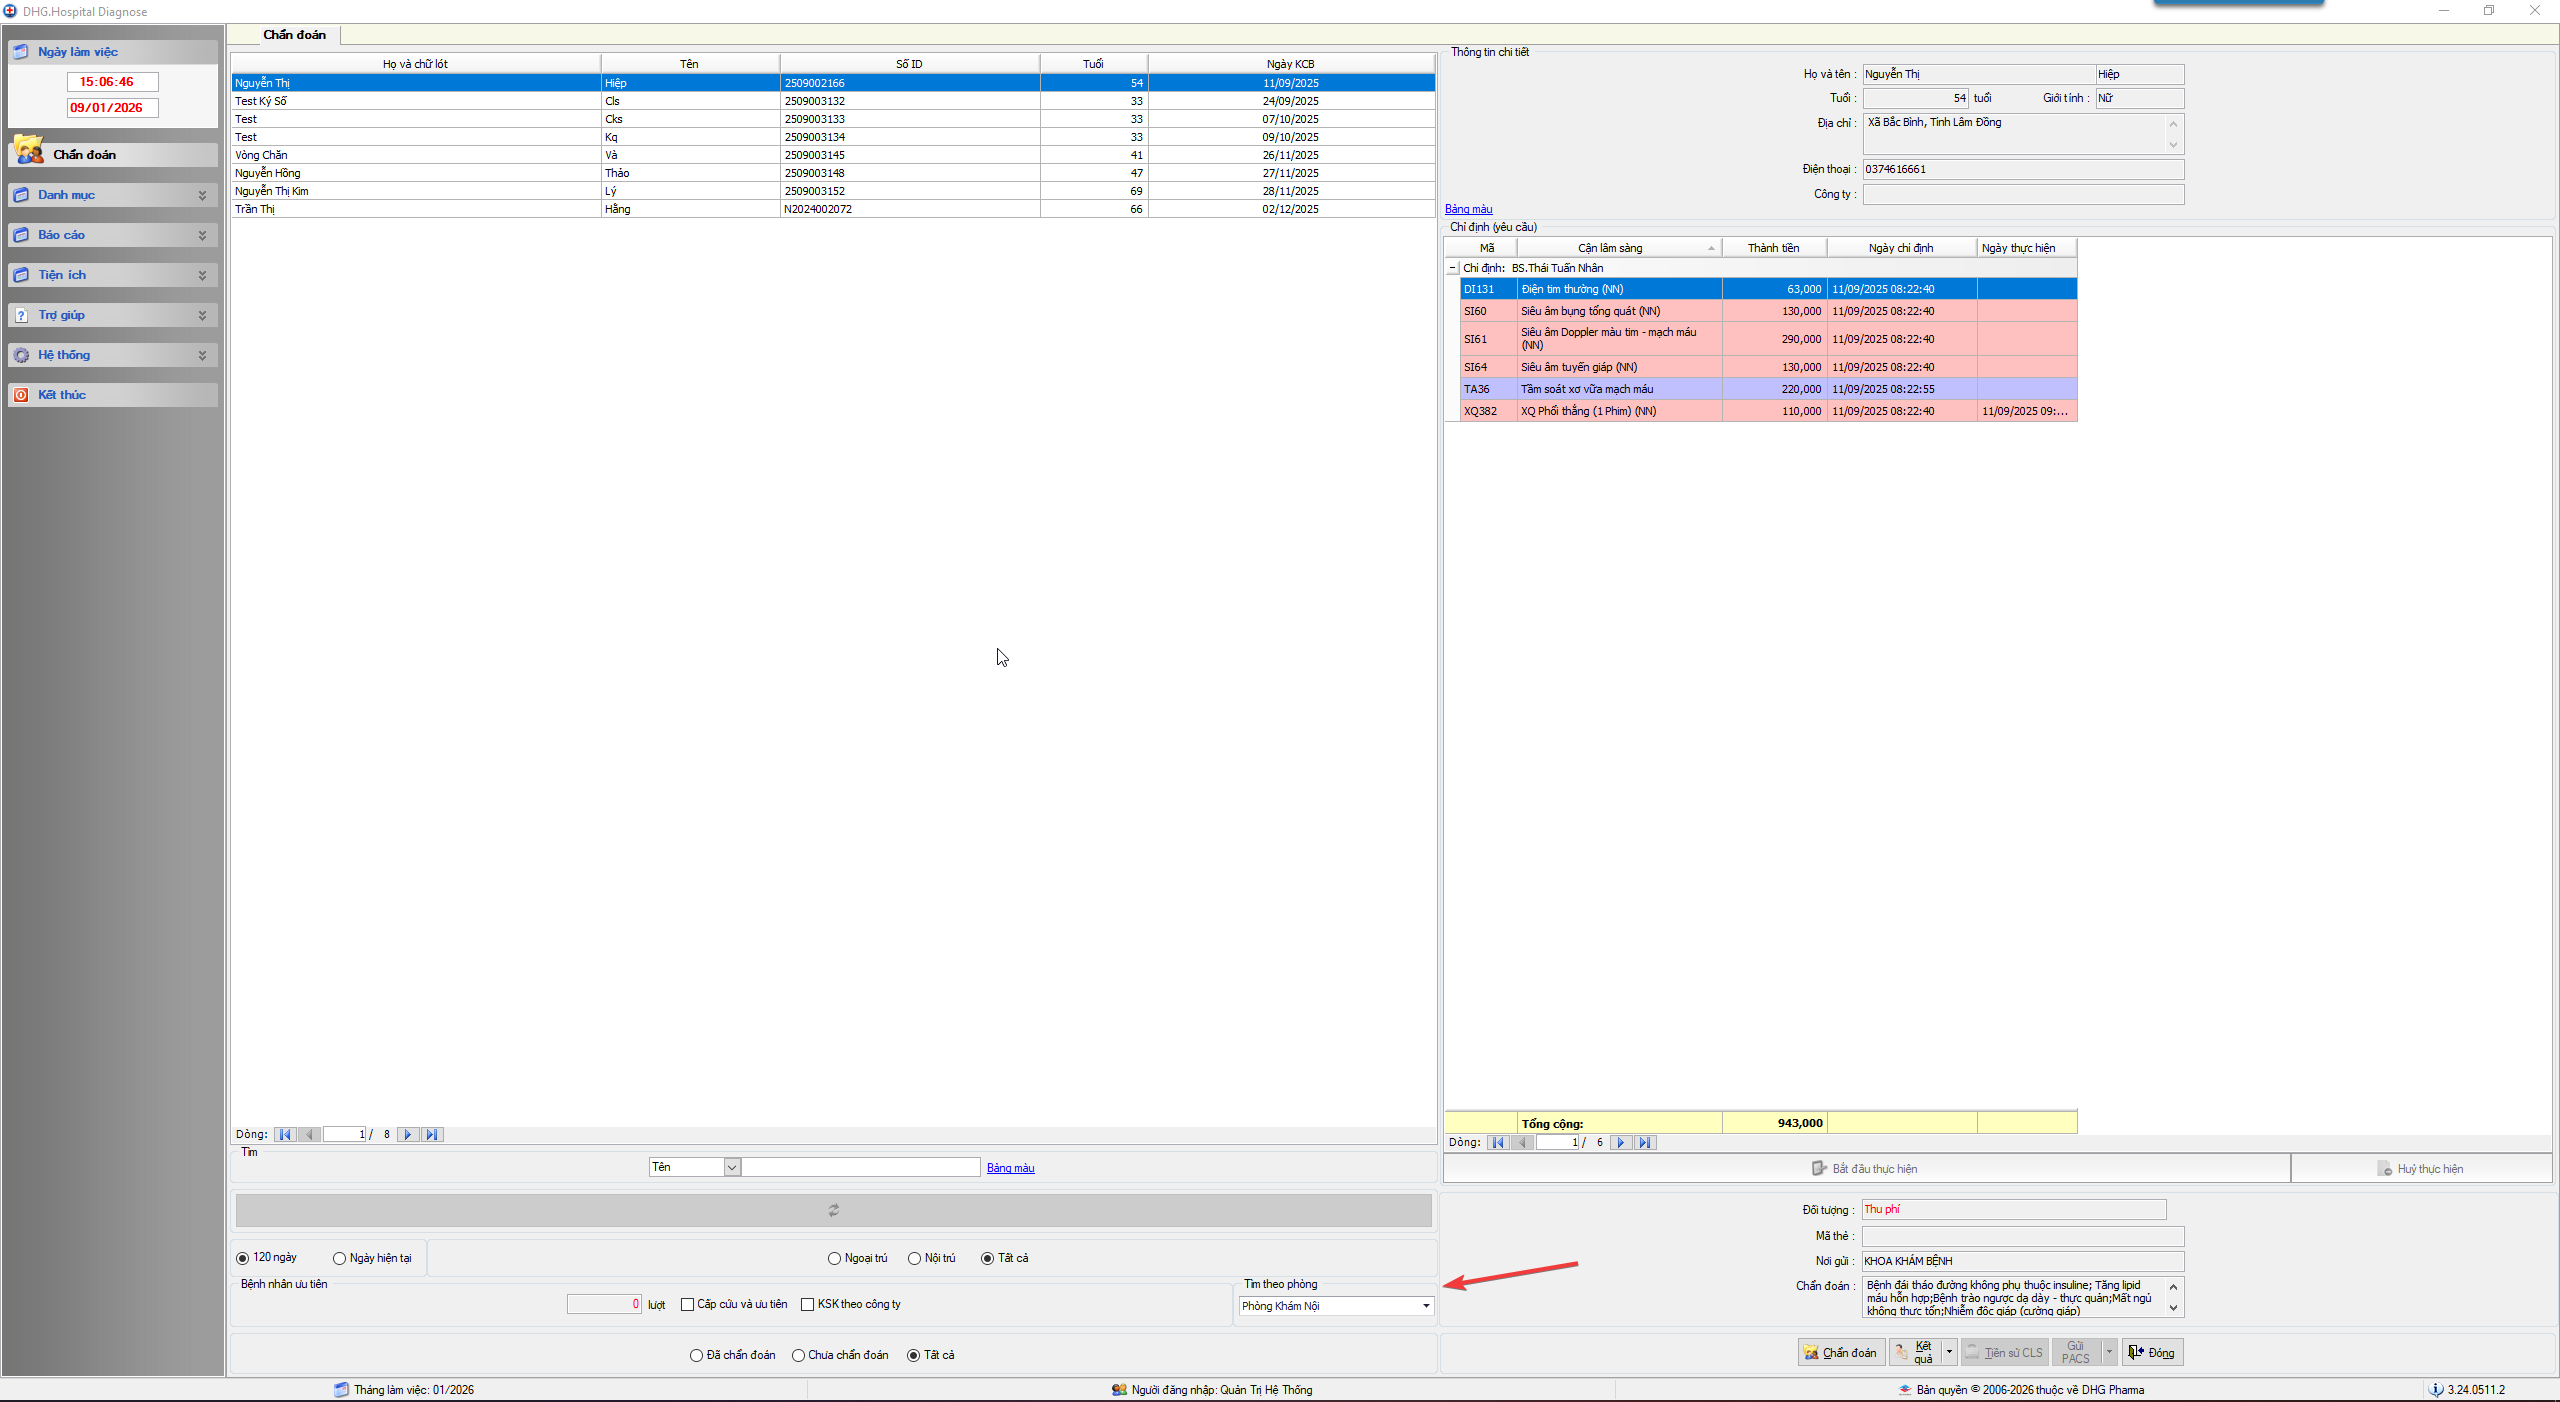
Task: Go to next patient row arrow
Action: point(407,1134)
